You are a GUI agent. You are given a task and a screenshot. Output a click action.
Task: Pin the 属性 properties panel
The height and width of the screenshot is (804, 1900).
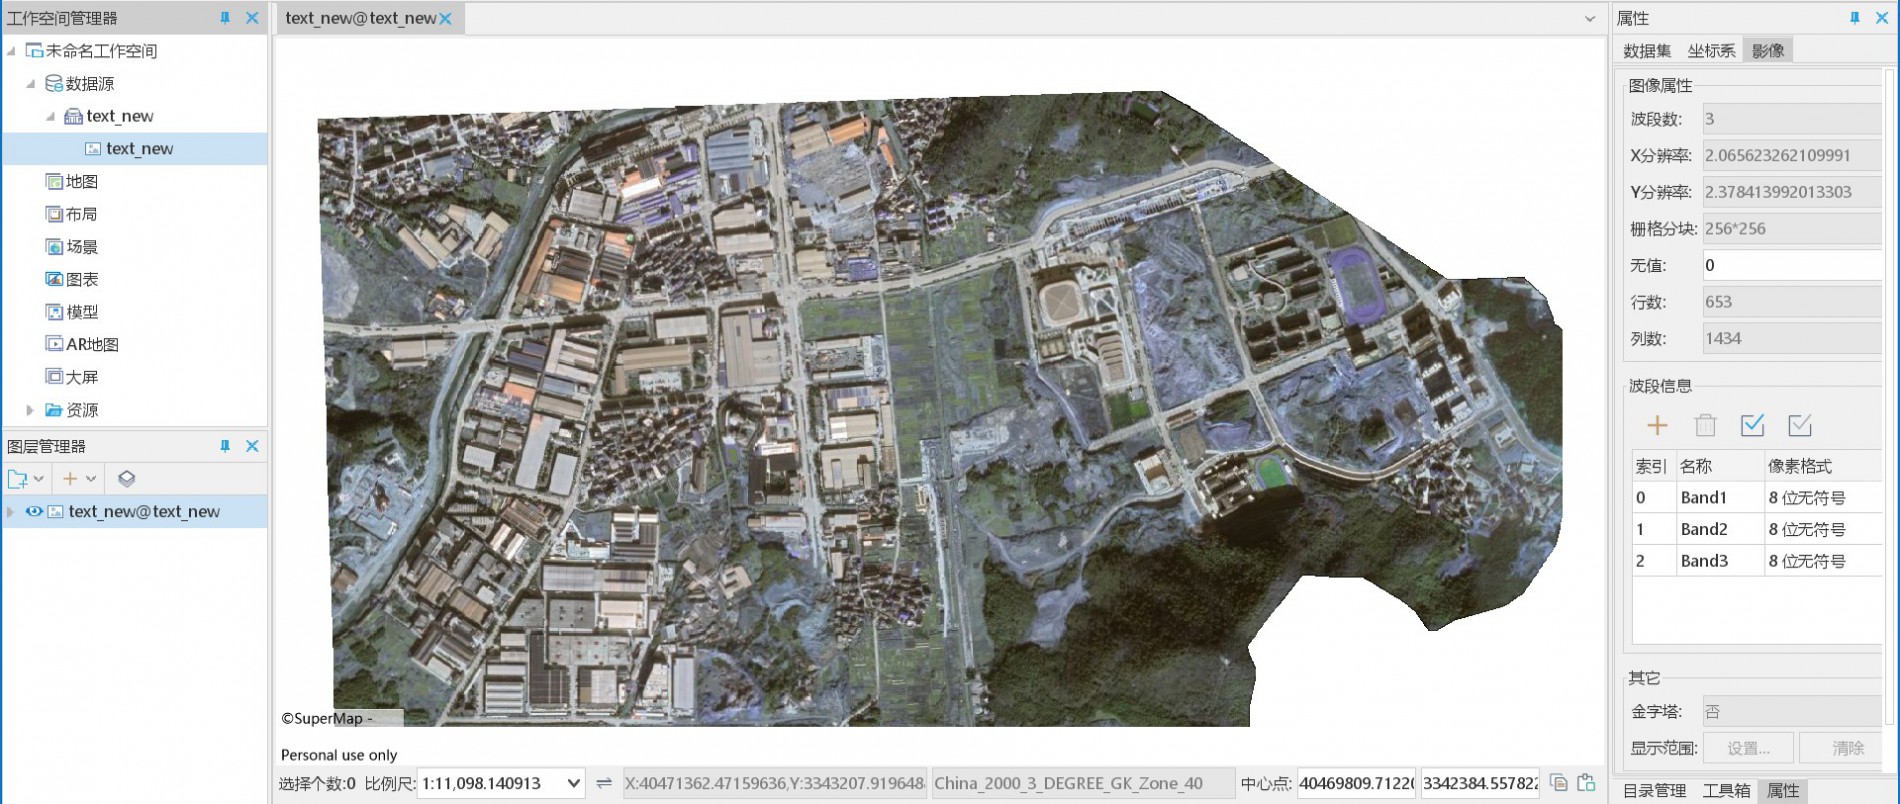[1855, 18]
